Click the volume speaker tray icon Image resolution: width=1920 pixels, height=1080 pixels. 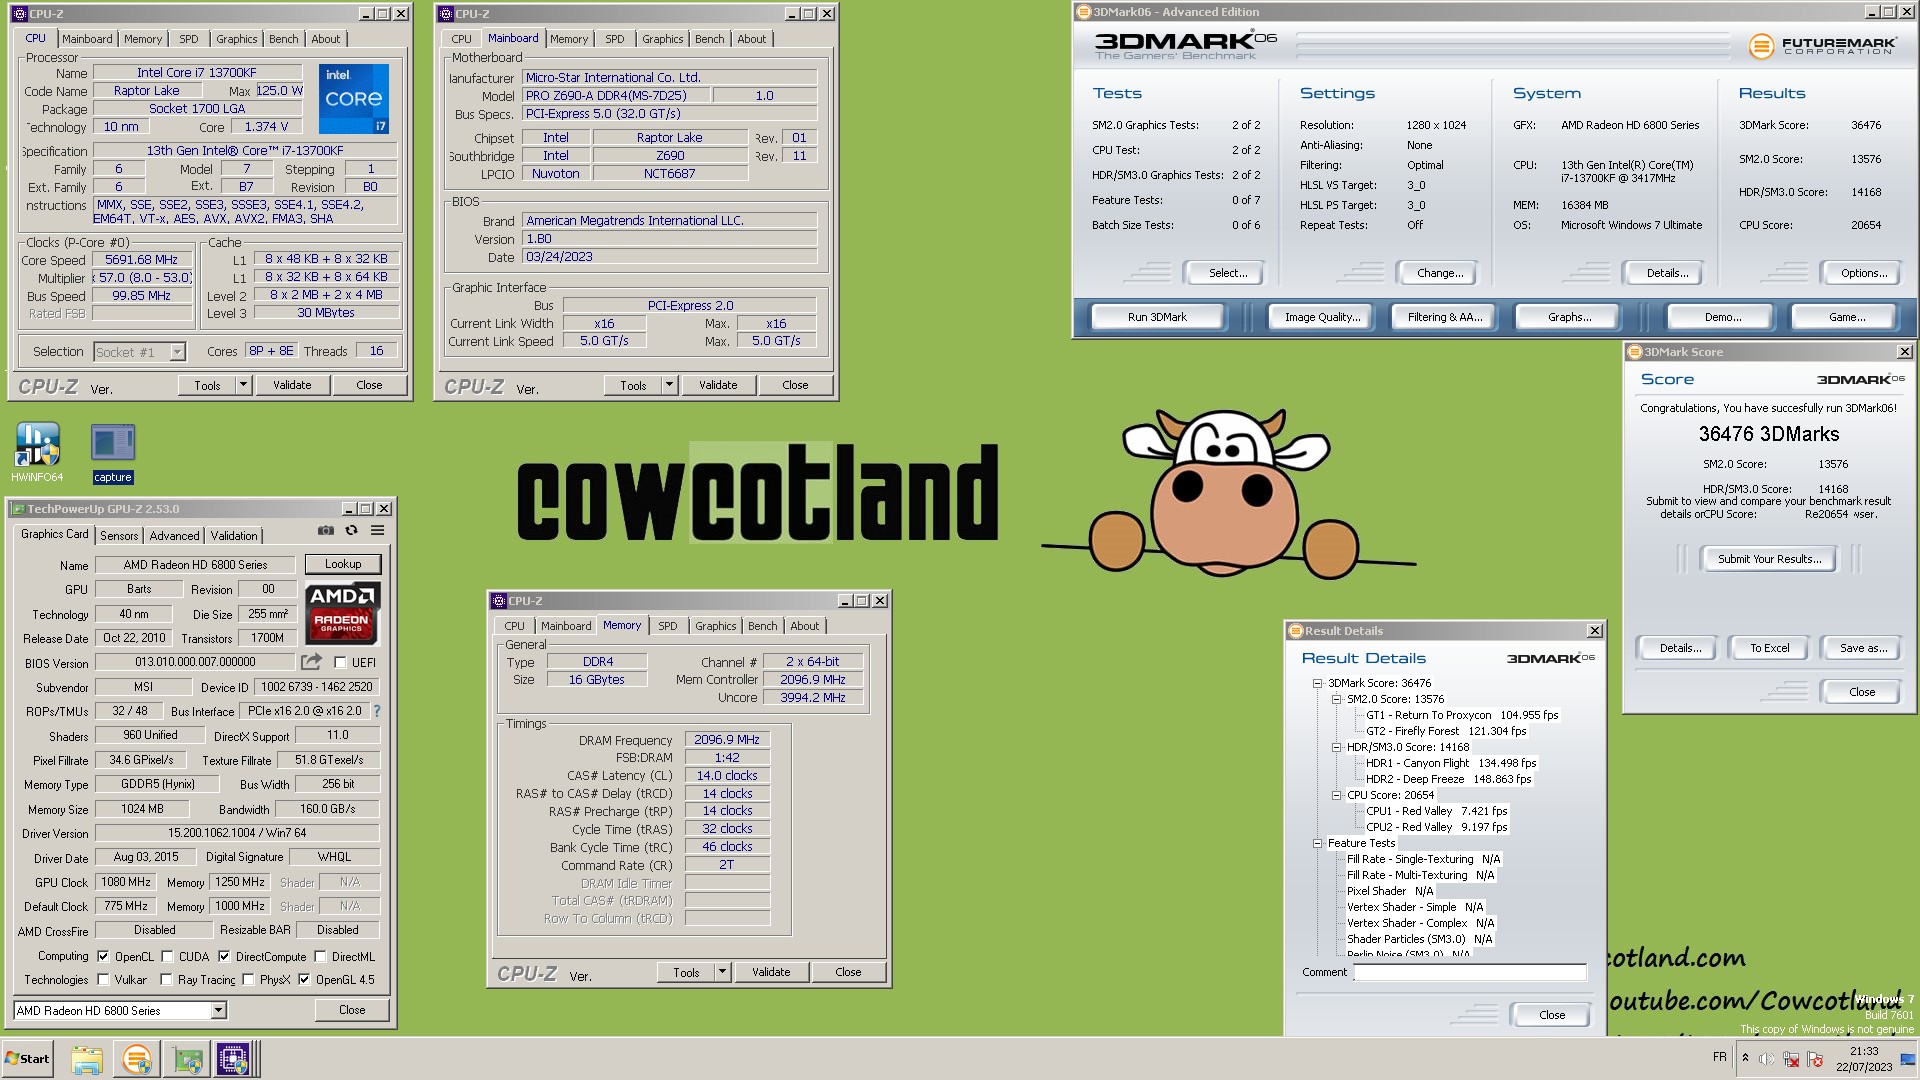click(x=1767, y=1059)
